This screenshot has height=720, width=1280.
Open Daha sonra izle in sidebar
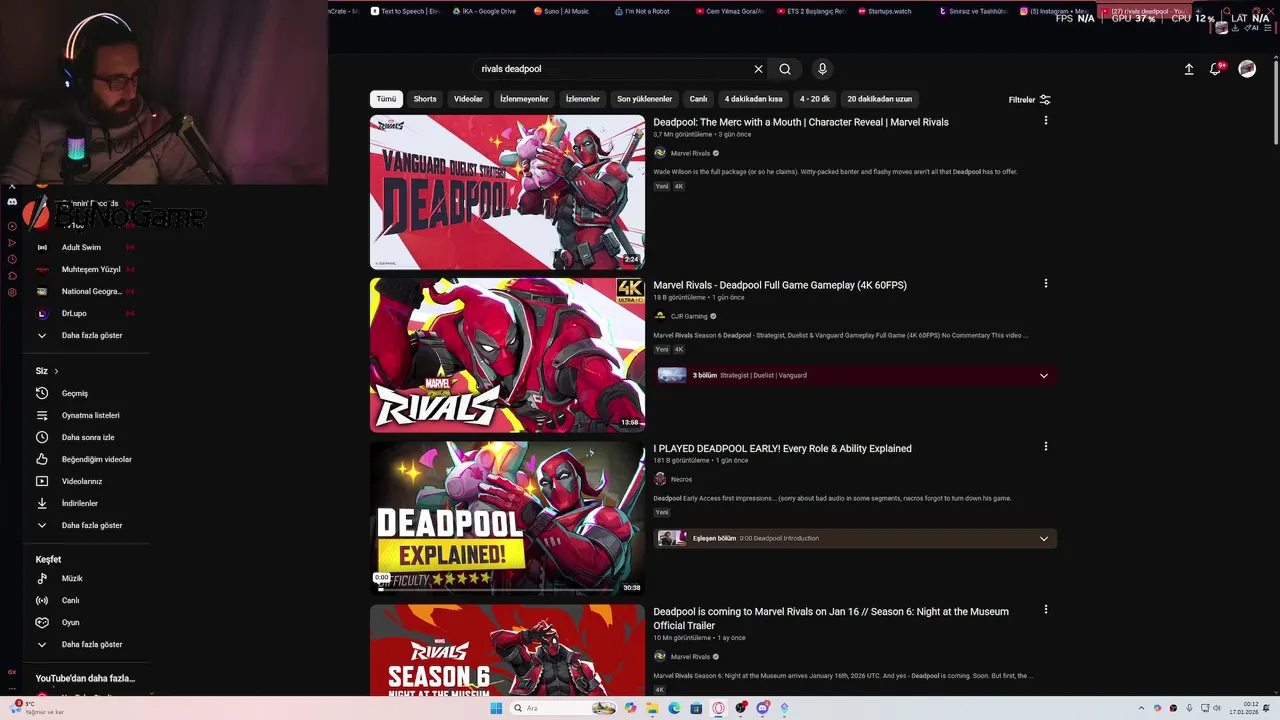coord(86,437)
